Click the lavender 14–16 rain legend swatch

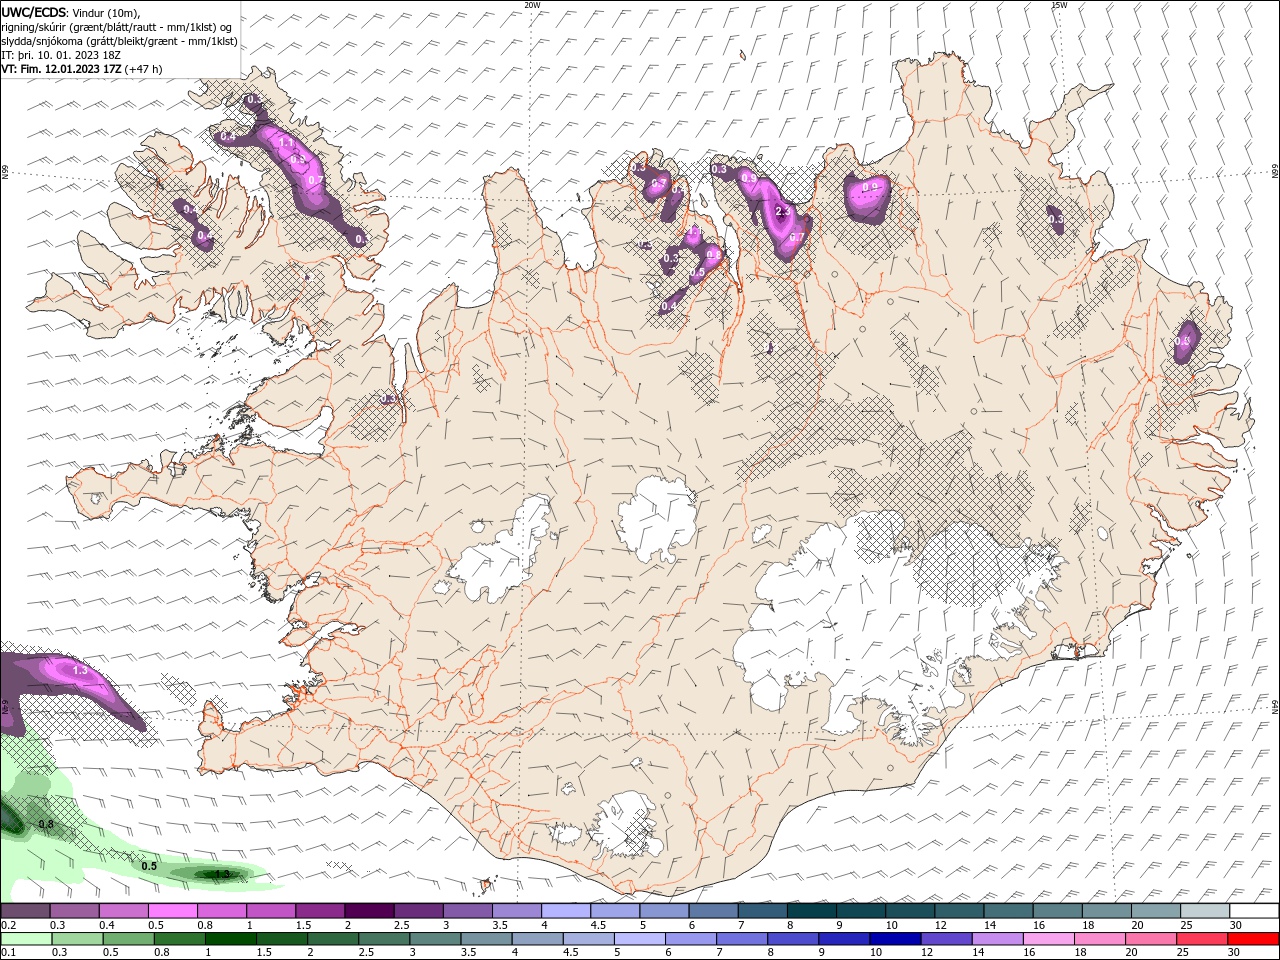[x=997, y=939]
